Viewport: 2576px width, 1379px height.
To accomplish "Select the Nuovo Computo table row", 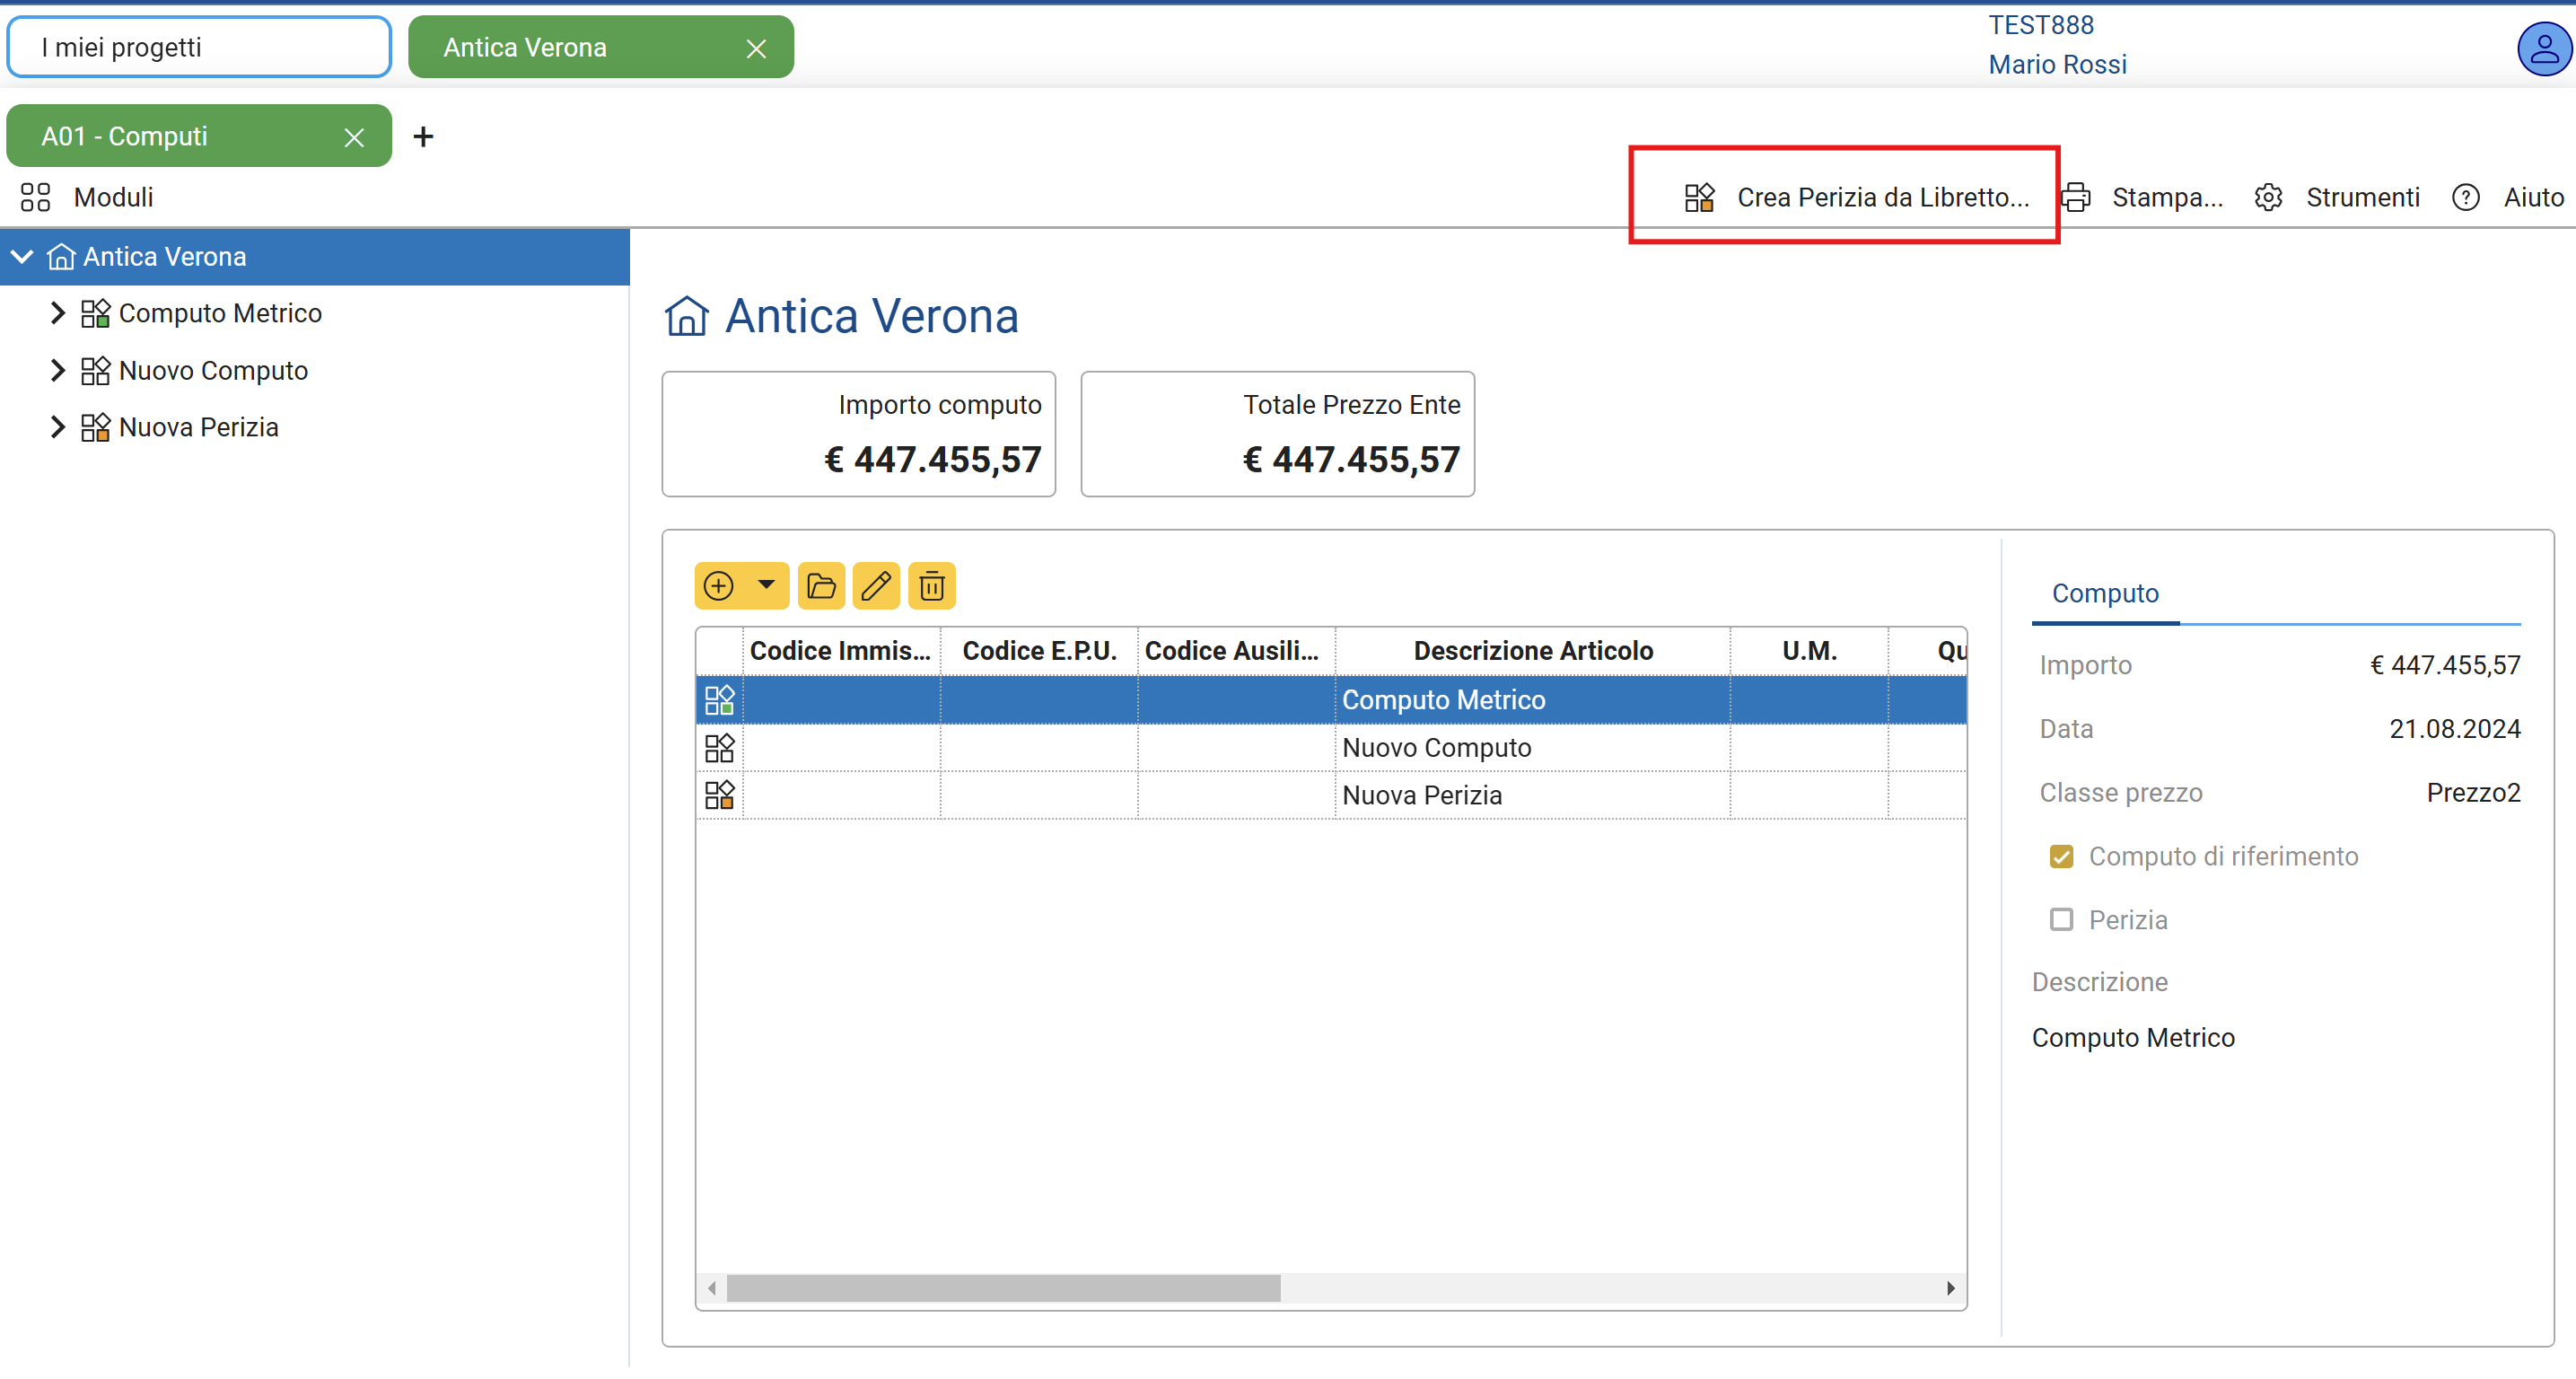I will (x=1435, y=748).
